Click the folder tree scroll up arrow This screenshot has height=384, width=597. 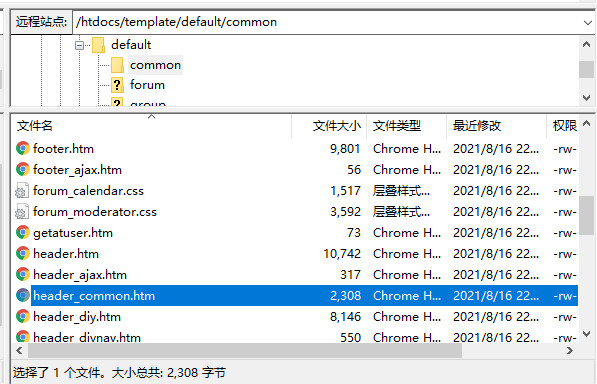point(587,45)
